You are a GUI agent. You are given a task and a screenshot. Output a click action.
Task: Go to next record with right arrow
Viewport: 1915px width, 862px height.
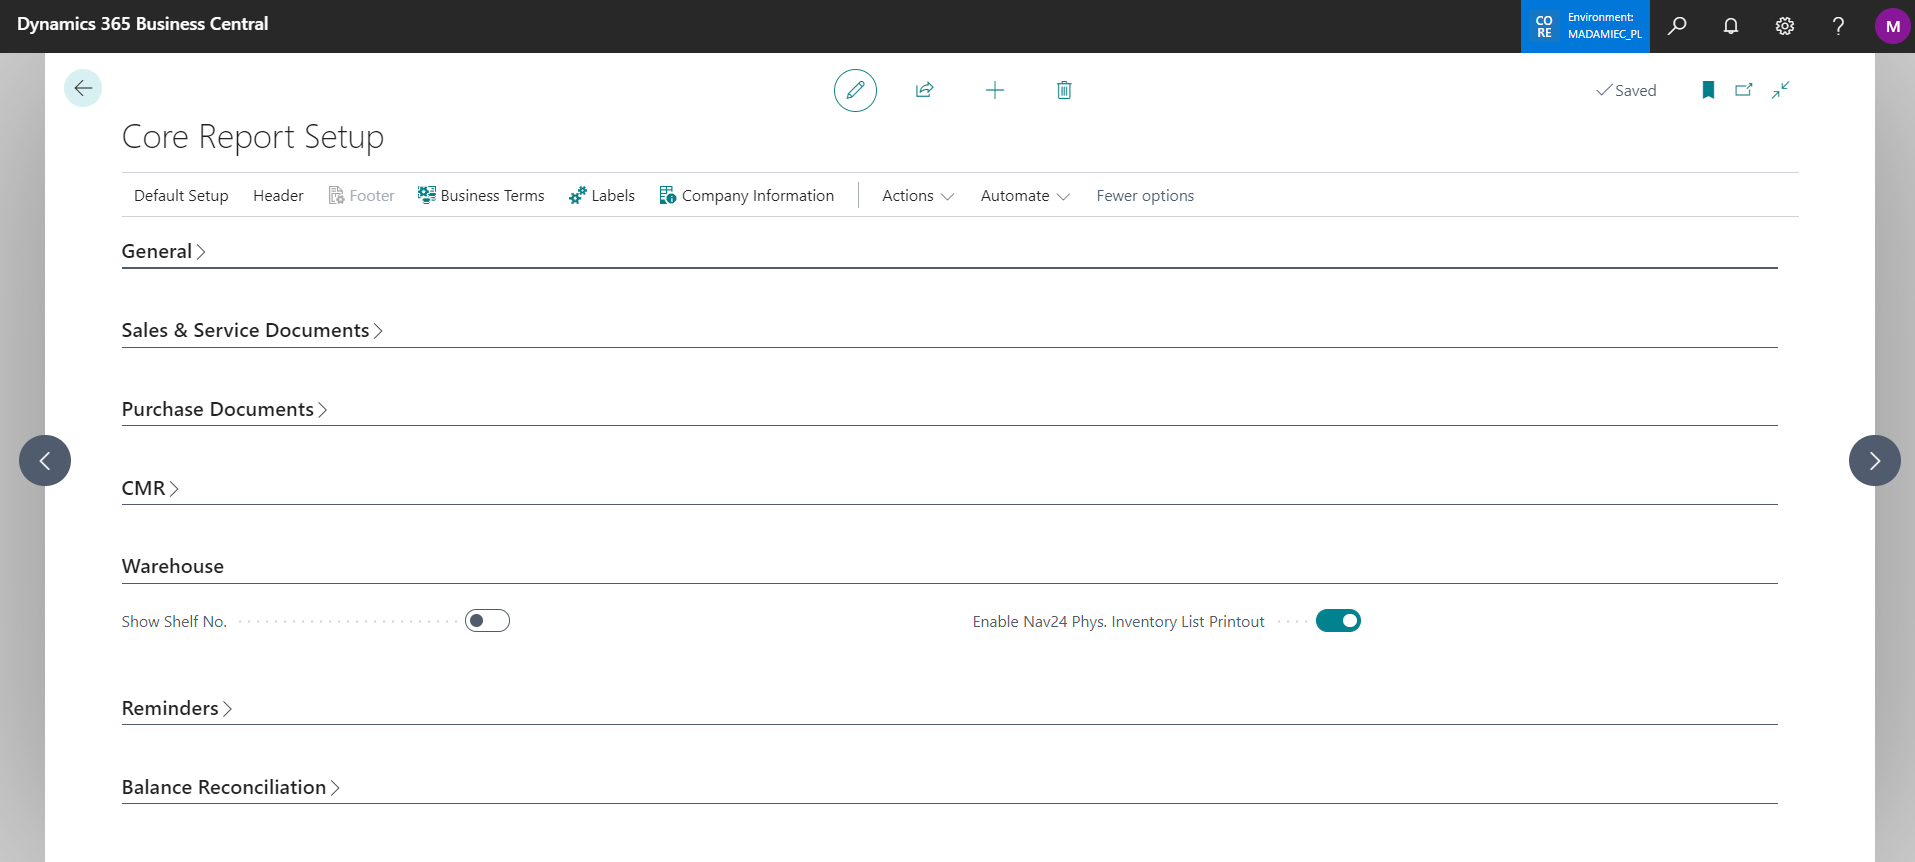[1874, 460]
